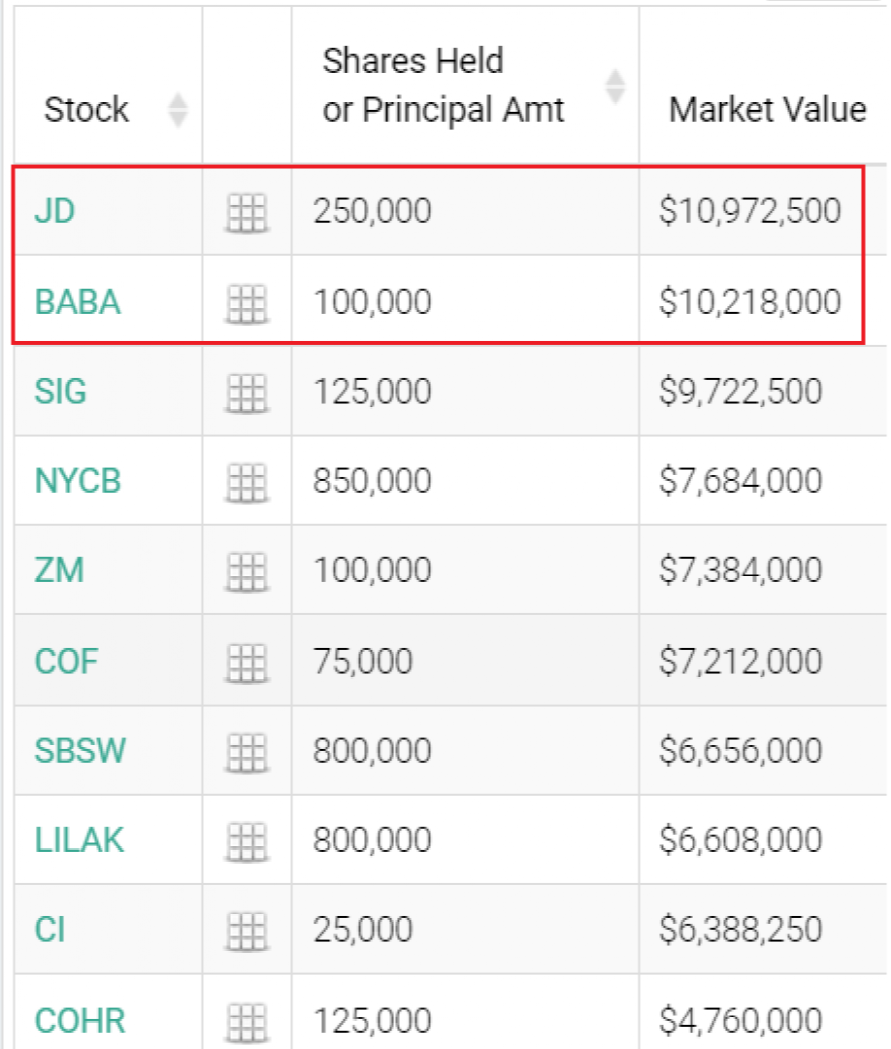Sort by Shares Held column arrows
This screenshot has height=1049, width=891.
615,86
